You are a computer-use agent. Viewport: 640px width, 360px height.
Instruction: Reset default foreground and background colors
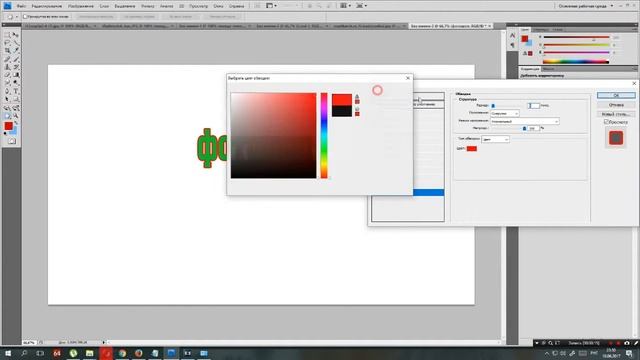[5, 133]
